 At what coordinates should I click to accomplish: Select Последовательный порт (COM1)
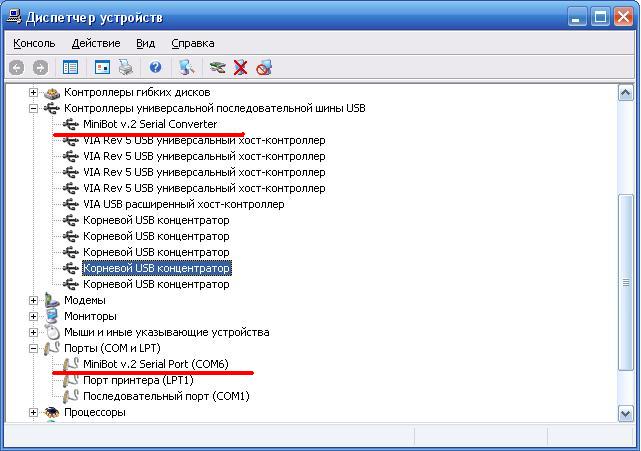click(x=166, y=396)
